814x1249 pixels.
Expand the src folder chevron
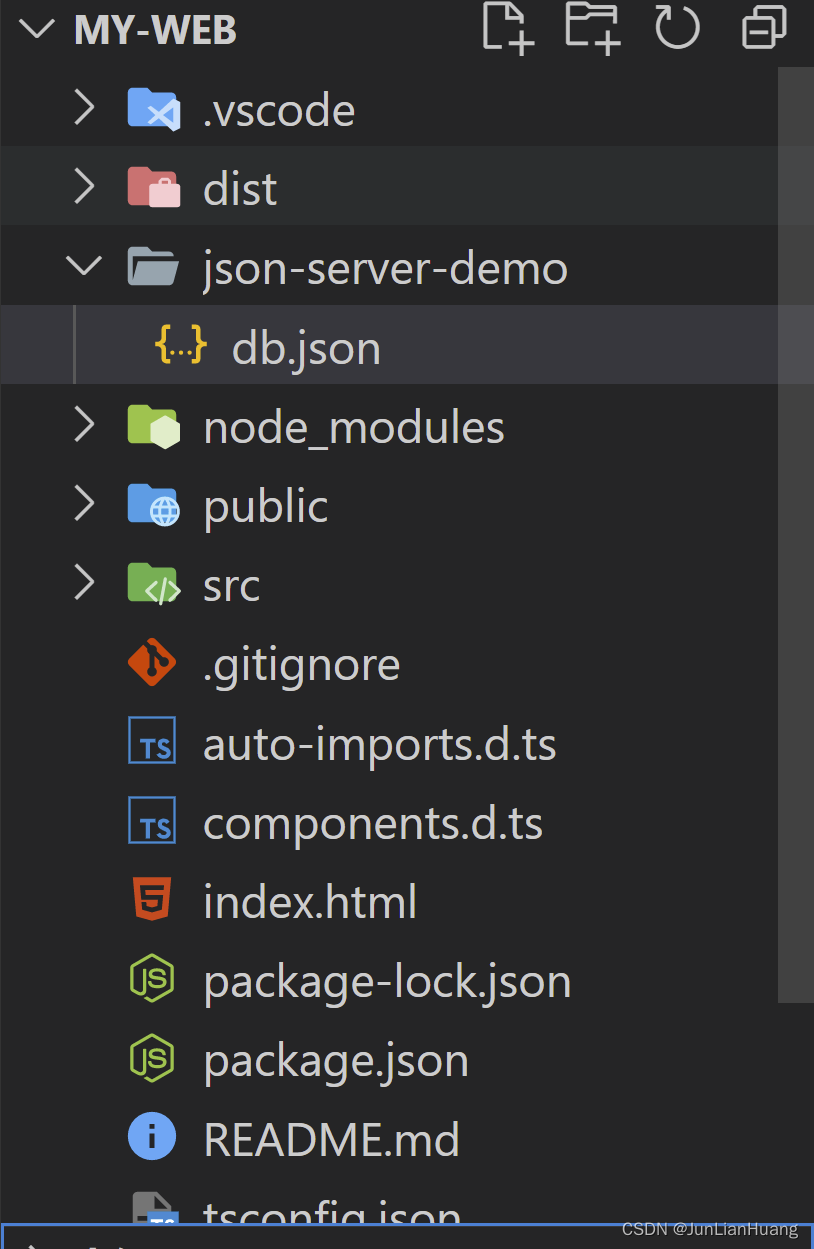(x=85, y=583)
